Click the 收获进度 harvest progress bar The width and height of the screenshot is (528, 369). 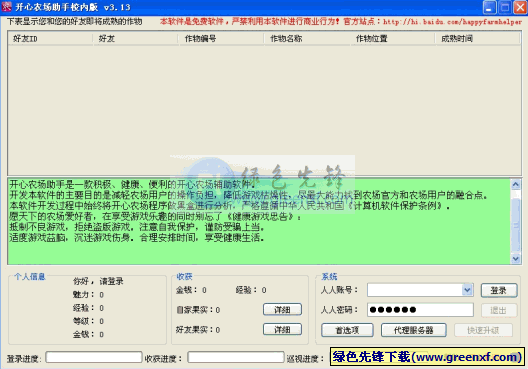coord(236,357)
